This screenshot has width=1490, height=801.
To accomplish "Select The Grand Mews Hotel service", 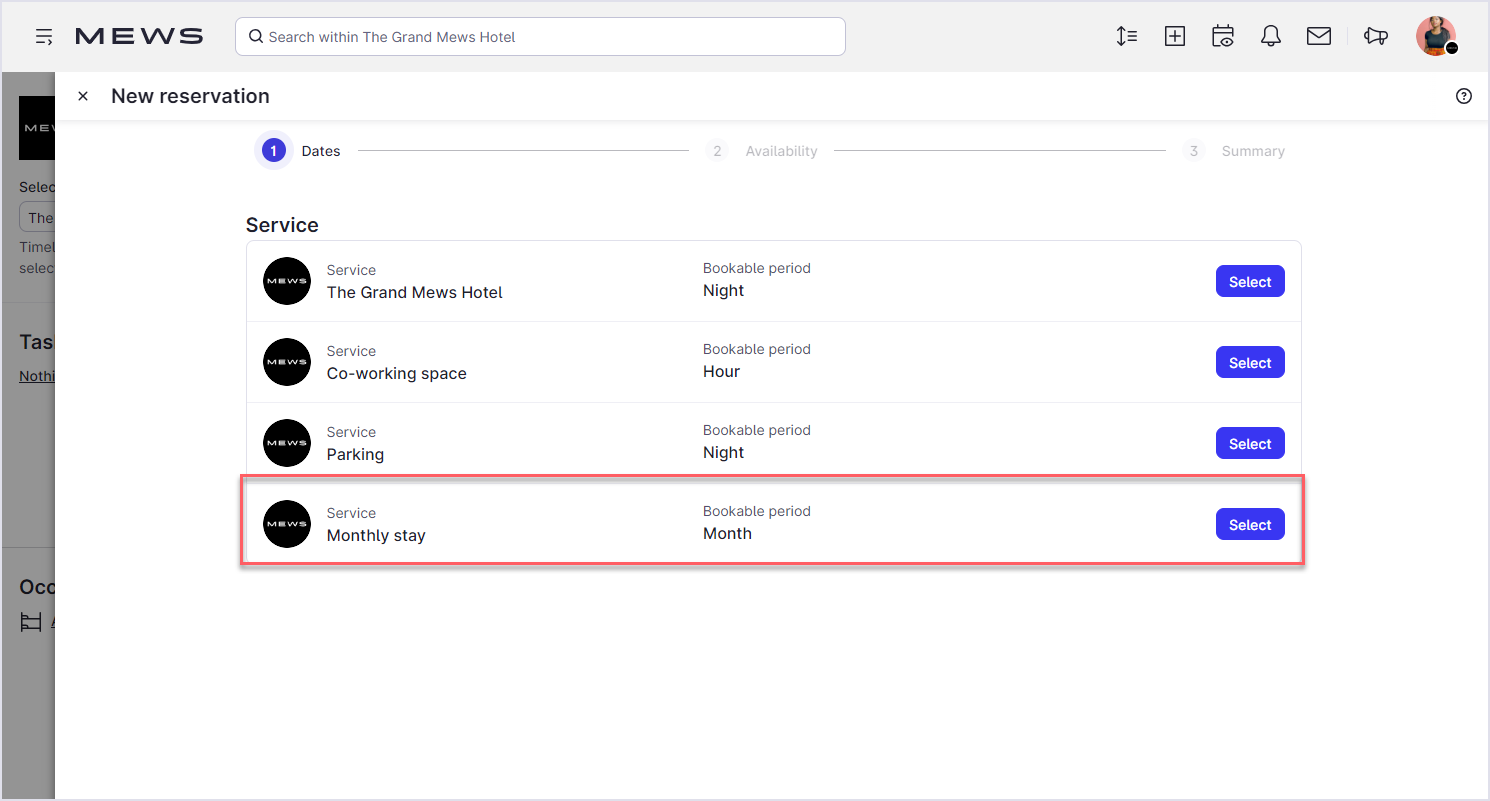I will coord(1250,281).
